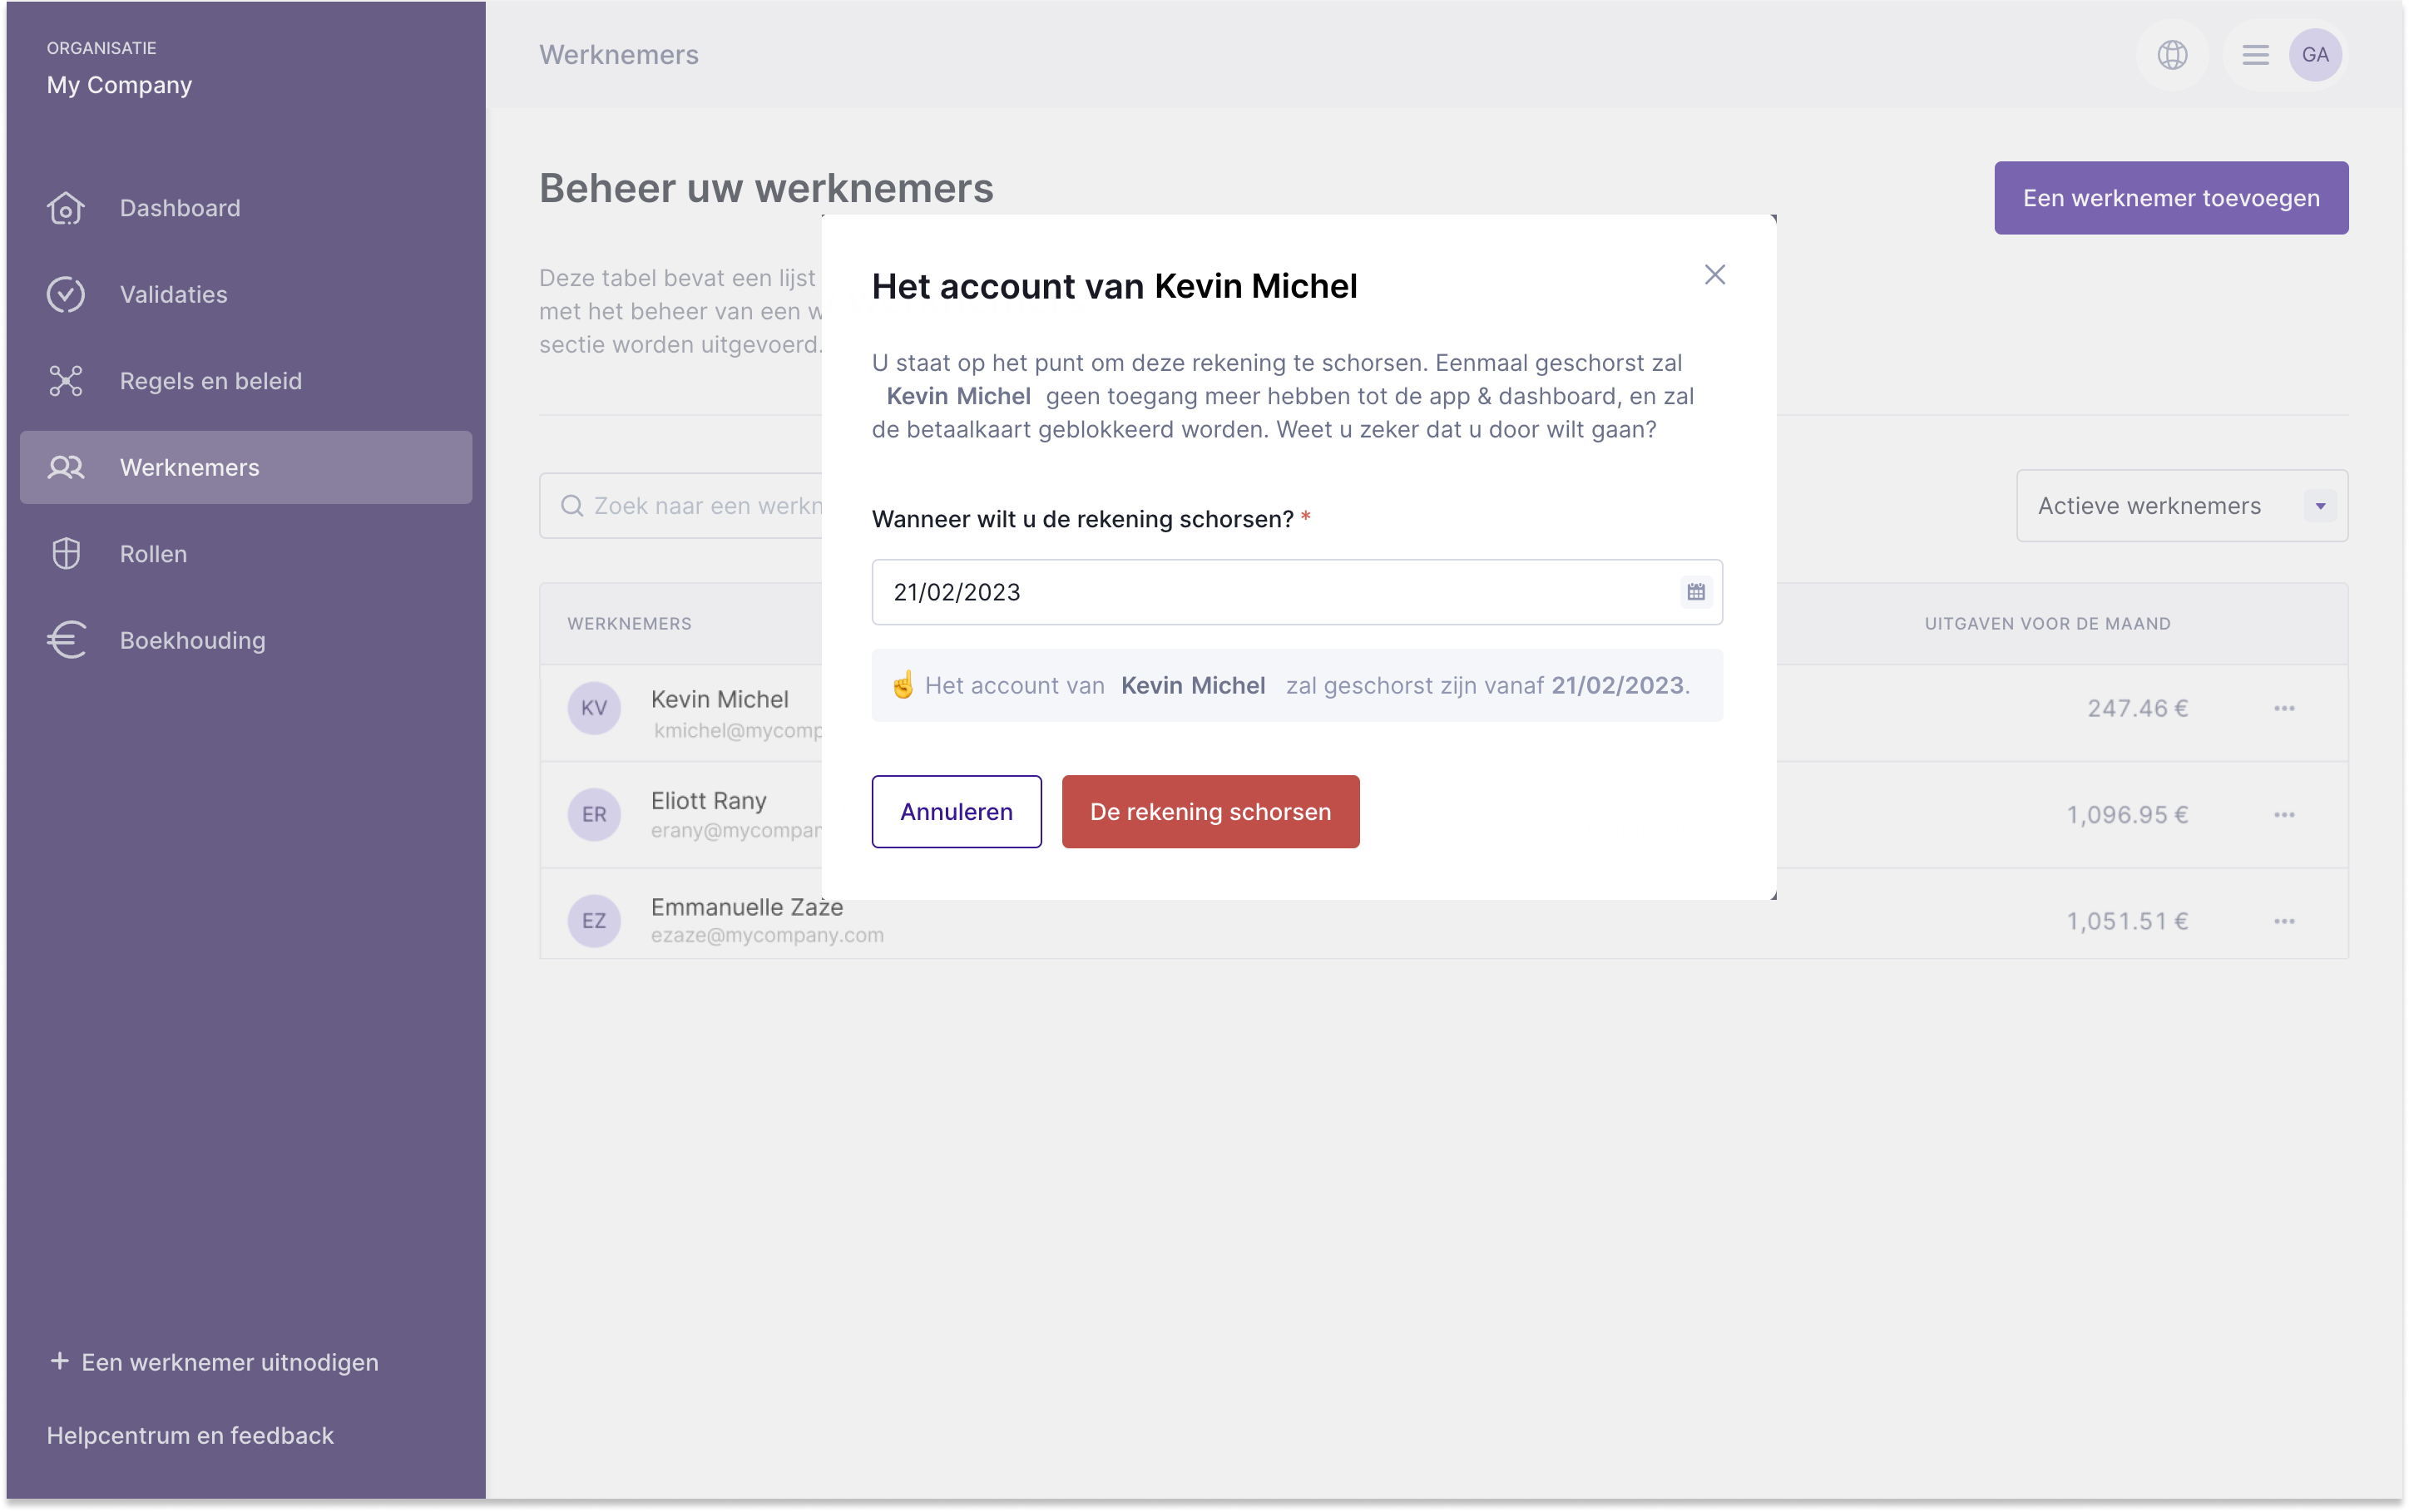The height and width of the screenshot is (1512, 2409).
Task: Open the hamburger menu icon
Action: point(2255,55)
